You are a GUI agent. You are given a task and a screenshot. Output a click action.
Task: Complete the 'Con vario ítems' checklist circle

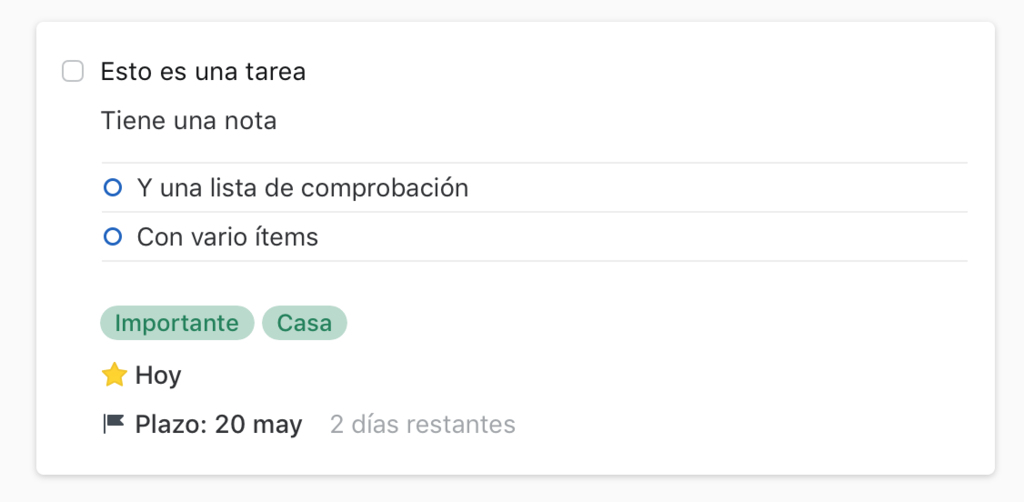click(x=113, y=237)
